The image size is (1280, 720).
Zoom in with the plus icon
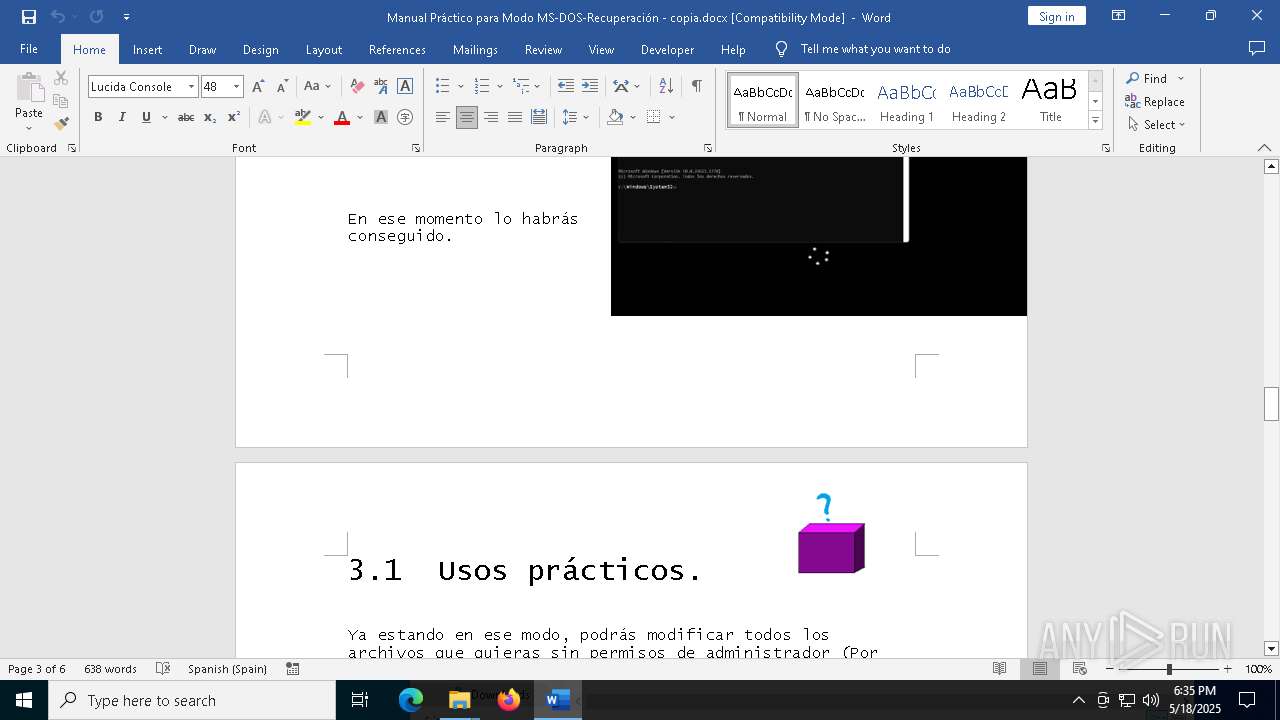pos(1227,669)
